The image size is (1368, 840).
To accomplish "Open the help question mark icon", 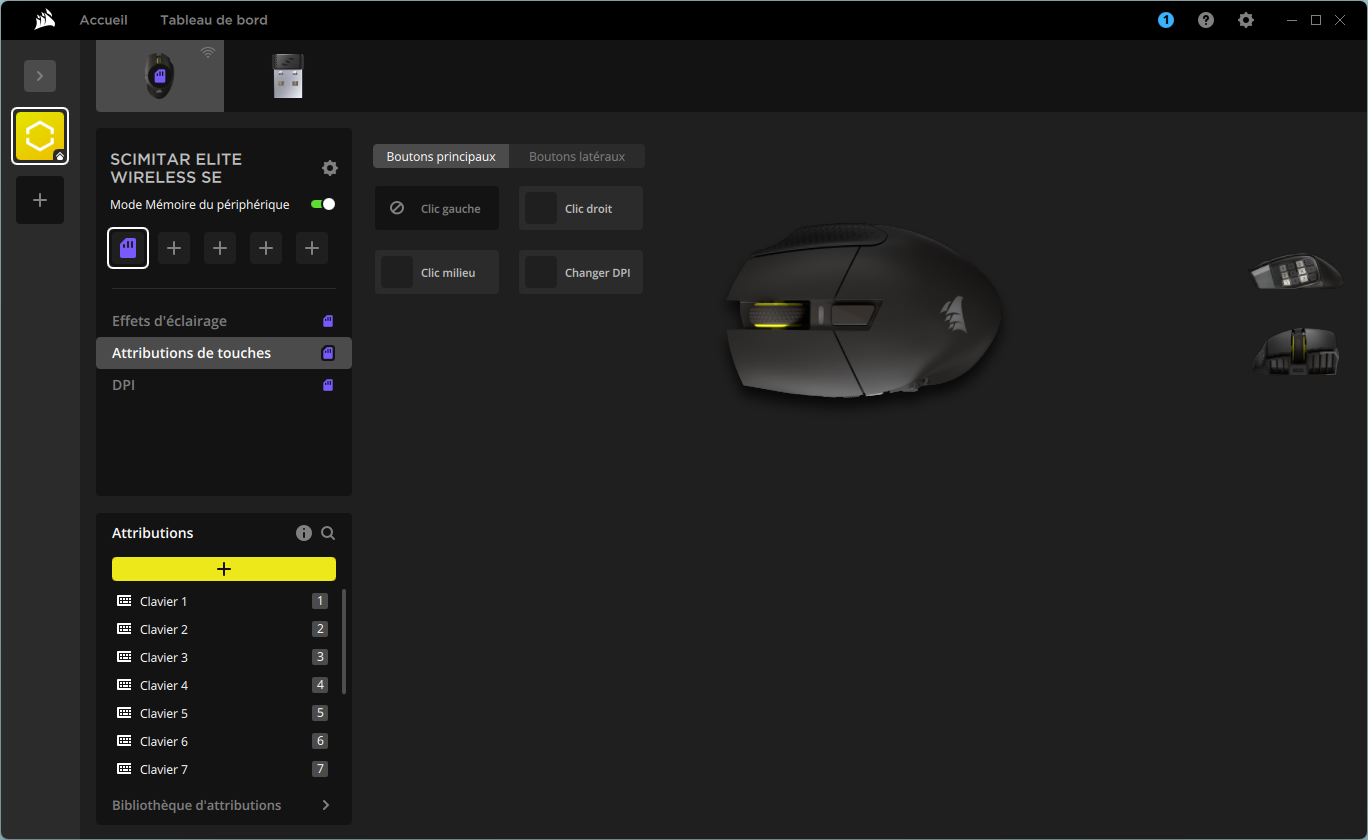I will pos(1206,20).
